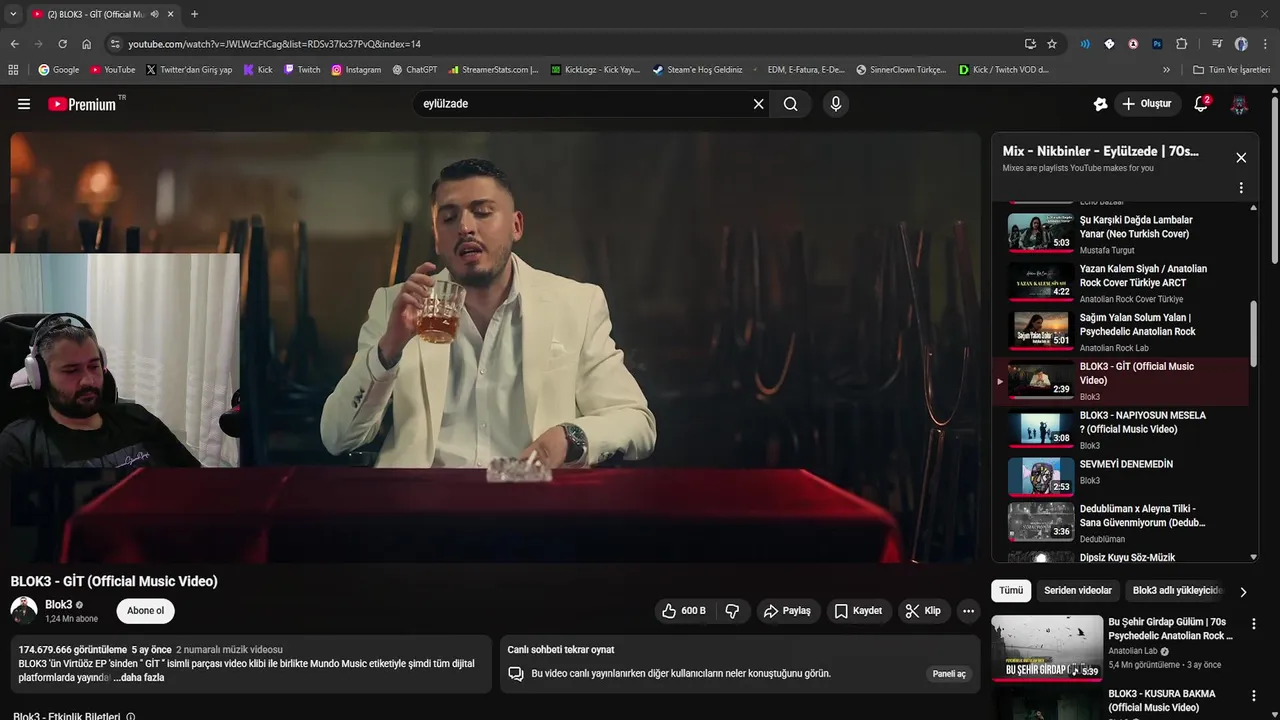This screenshot has height=720, width=1280.
Task: Open live chat replay with Paneli aç
Action: coord(949,674)
